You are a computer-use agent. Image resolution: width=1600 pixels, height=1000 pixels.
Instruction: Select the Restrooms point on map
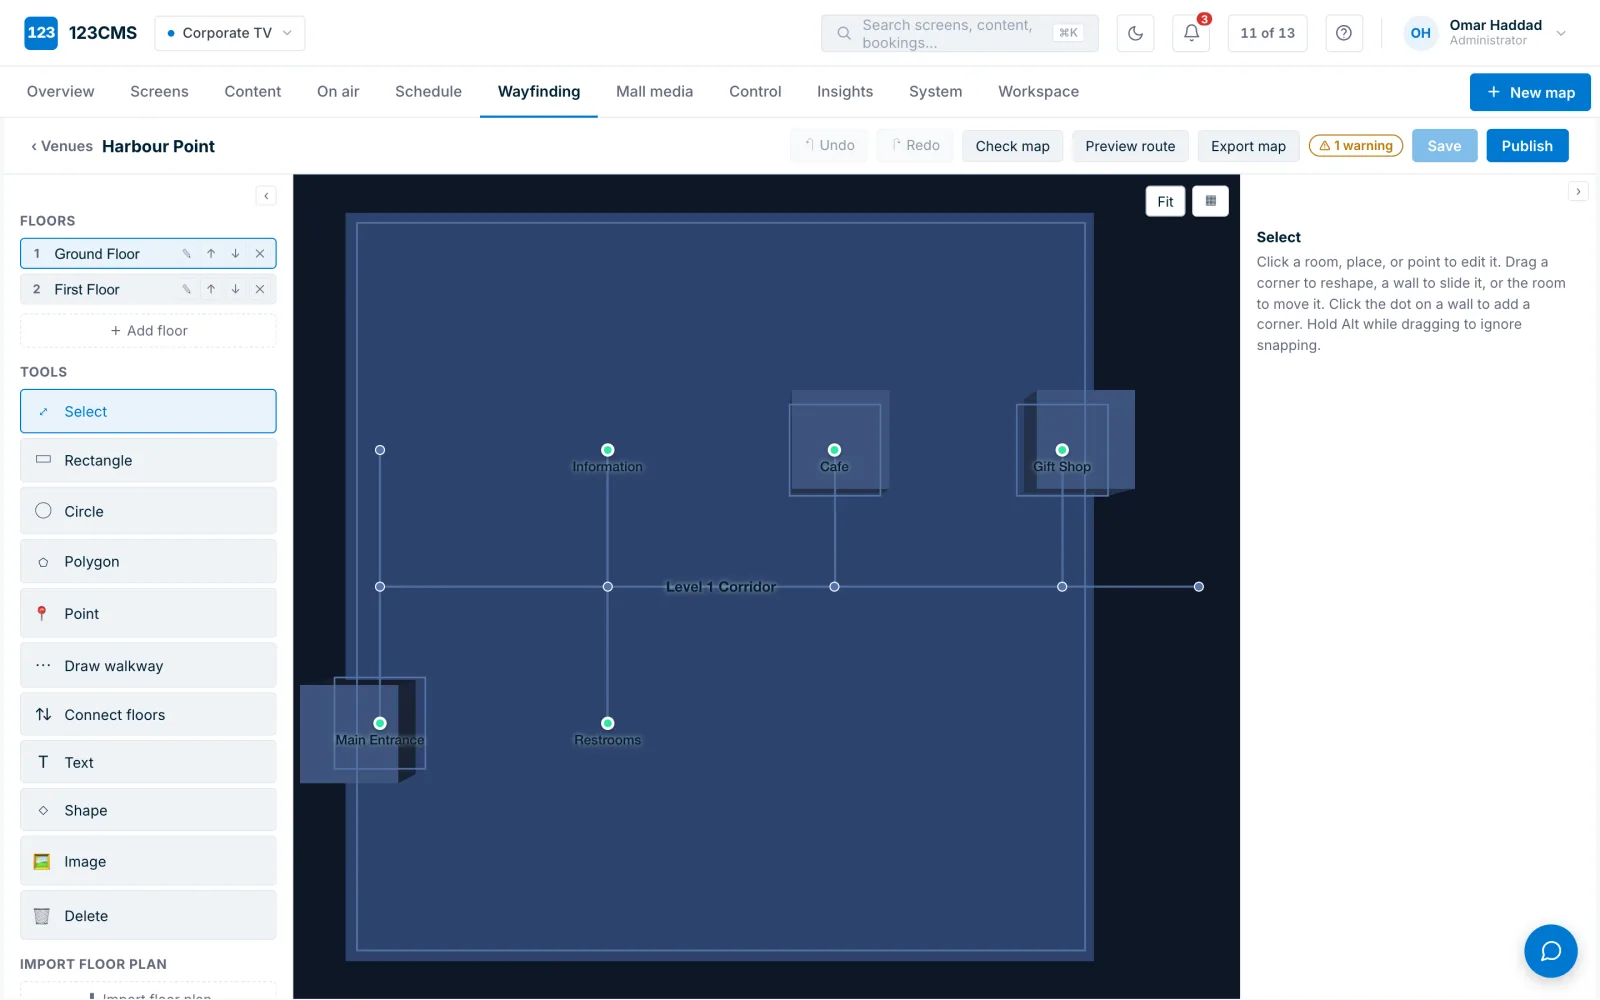coord(607,723)
